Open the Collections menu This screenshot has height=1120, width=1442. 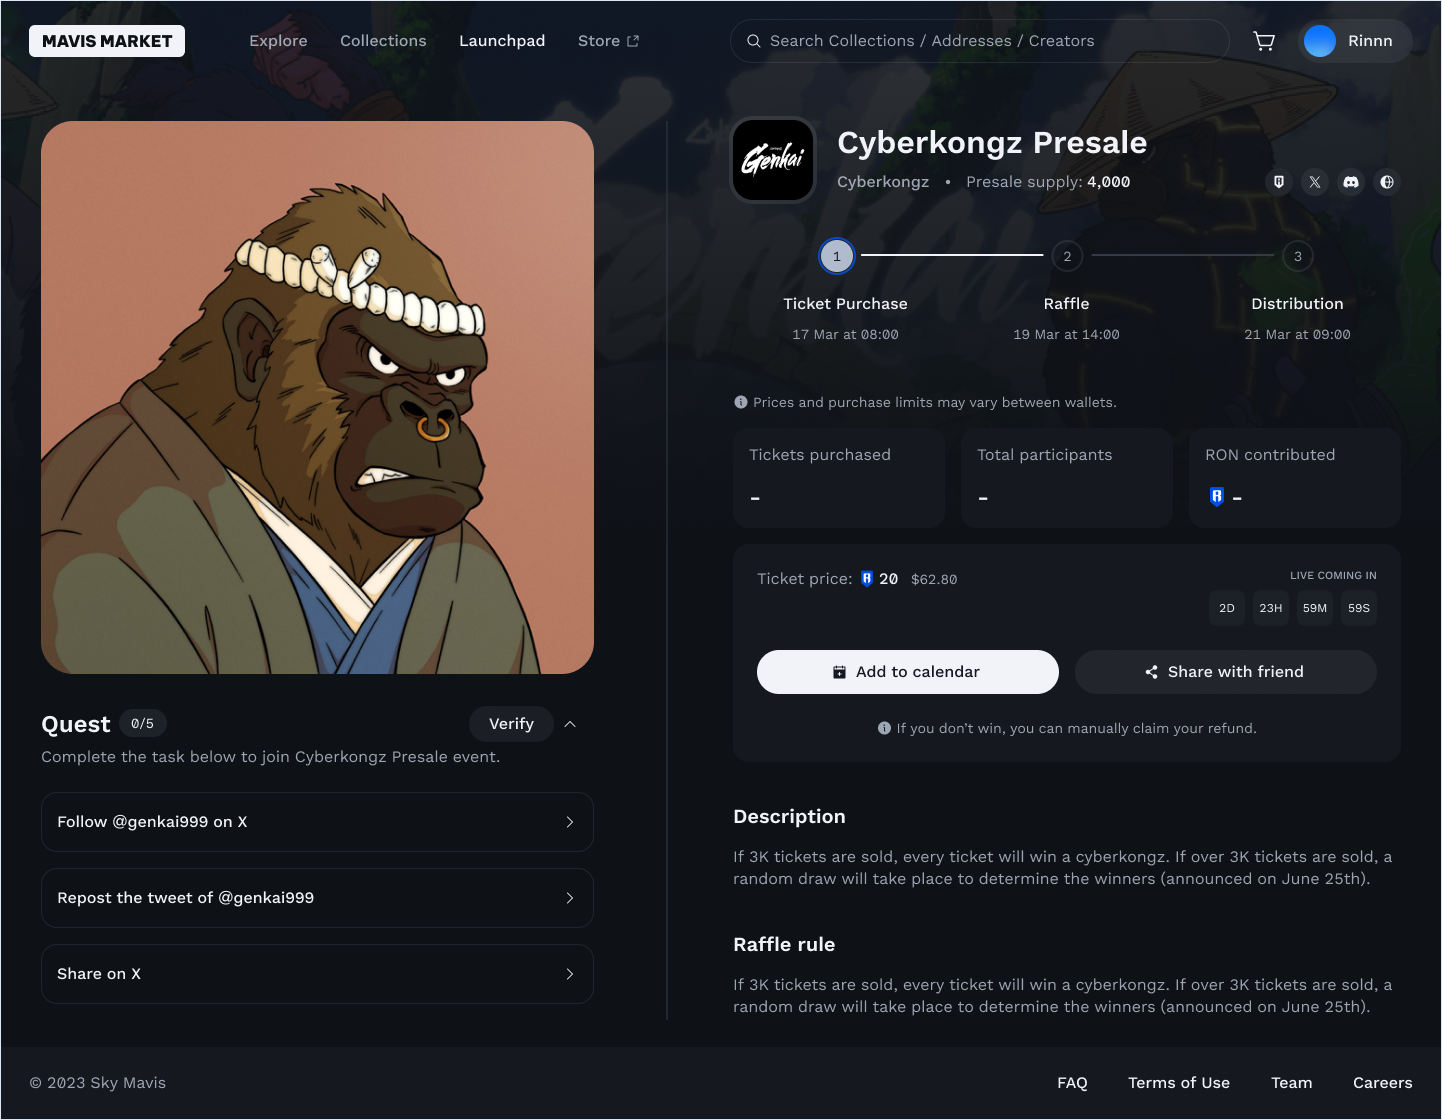[x=383, y=41]
